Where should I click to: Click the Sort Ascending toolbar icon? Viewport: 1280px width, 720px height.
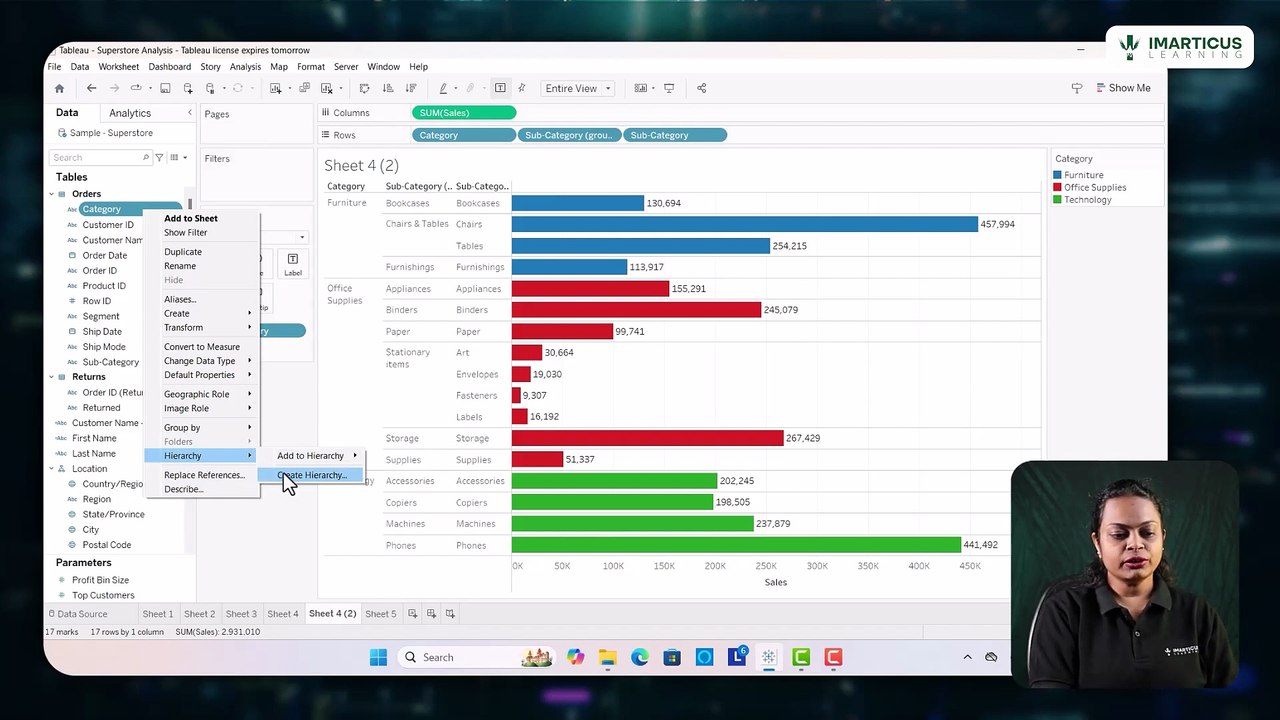click(x=386, y=88)
